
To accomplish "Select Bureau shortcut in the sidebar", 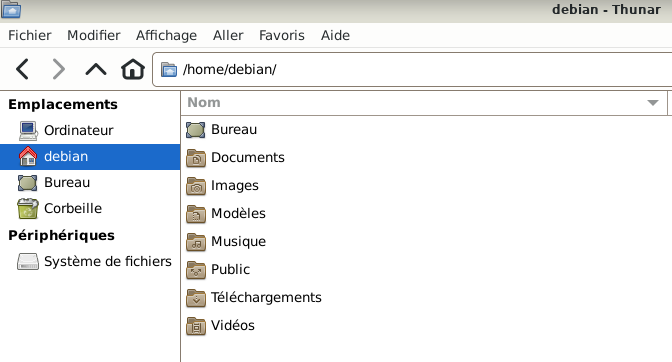I will (54, 182).
